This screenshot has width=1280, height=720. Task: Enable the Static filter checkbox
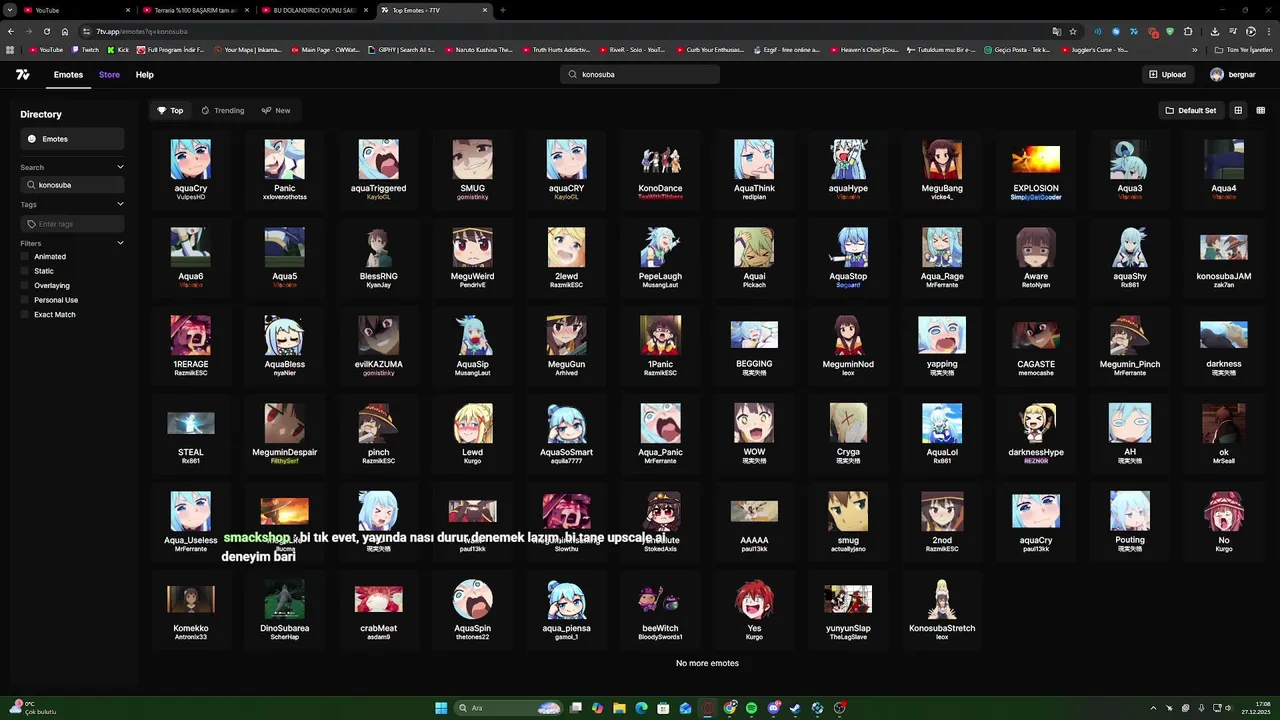point(25,271)
